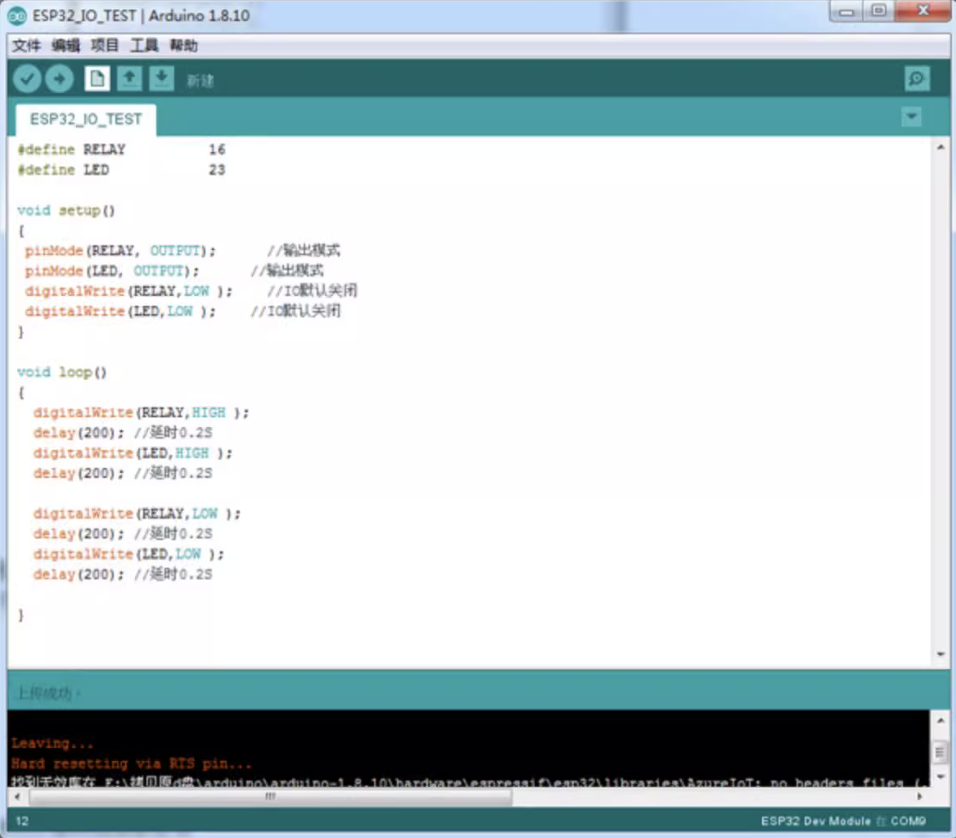The image size is (956, 838).
Task: Open the Serial Monitor magnifier icon
Action: pyautogui.click(x=916, y=79)
